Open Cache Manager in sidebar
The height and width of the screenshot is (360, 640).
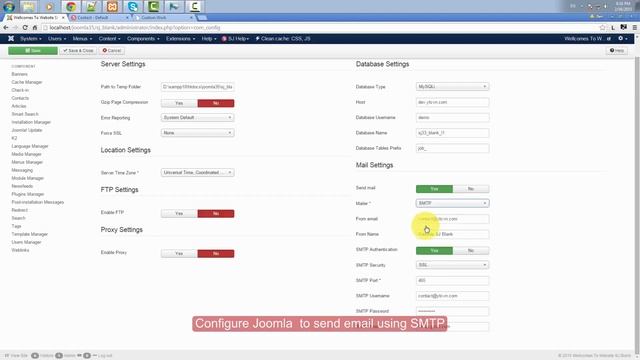pyautogui.click(x=27, y=82)
